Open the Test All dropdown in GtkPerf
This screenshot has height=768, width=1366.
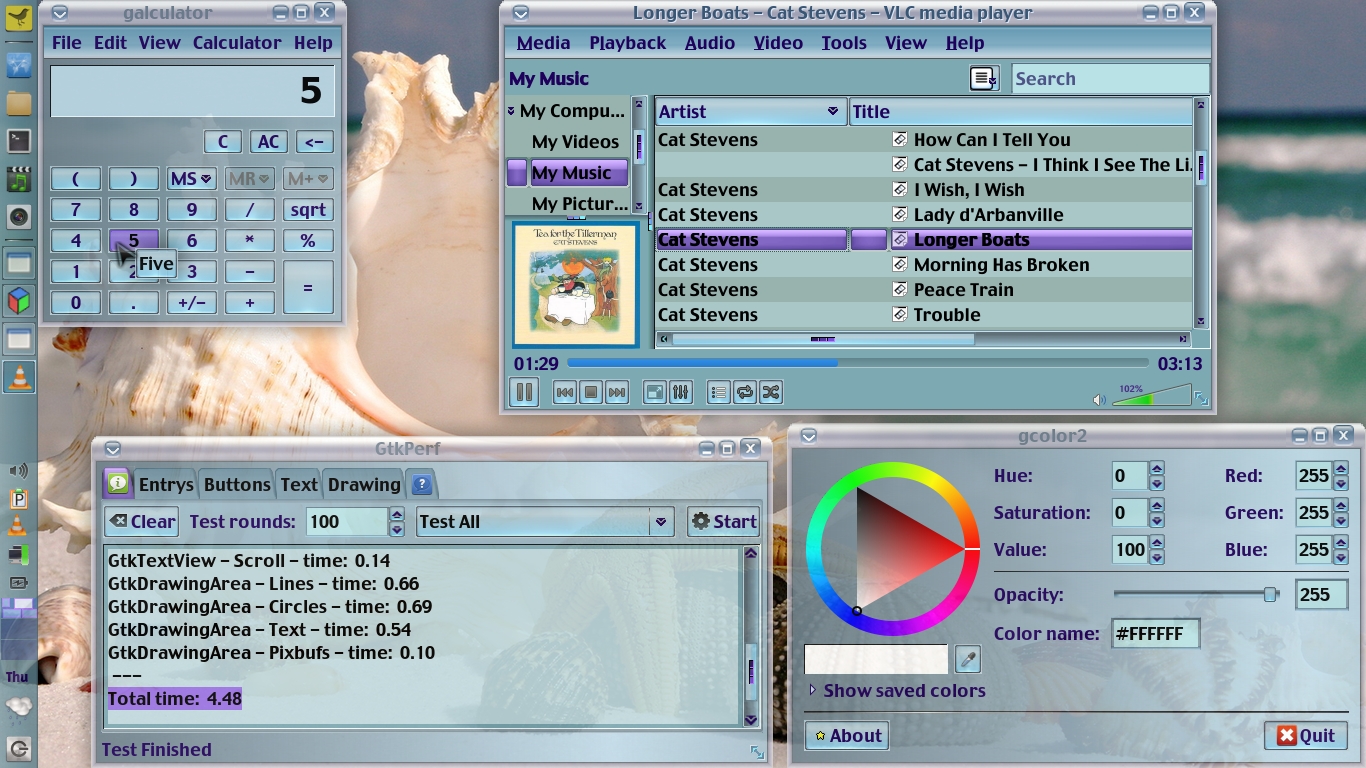pyautogui.click(x=545, y=521)
